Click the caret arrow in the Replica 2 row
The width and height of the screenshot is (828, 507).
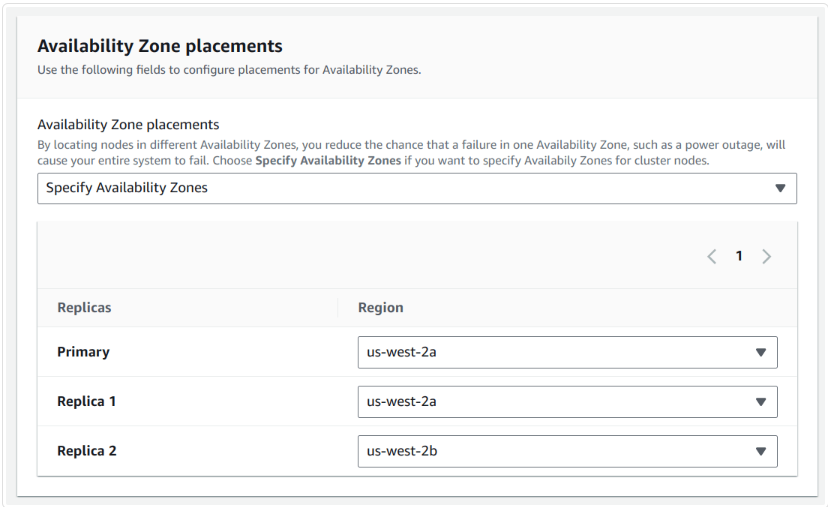(x=760, y=451)
